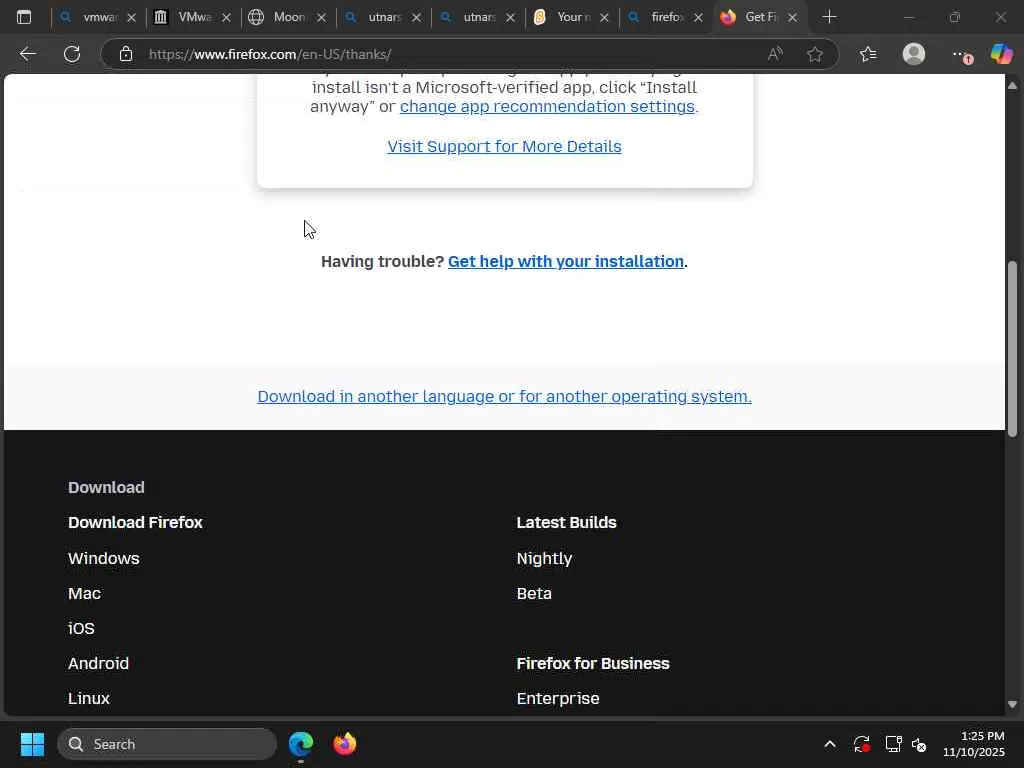
Task: Open the sync status tray icon
Action: [x=862, y=744]
